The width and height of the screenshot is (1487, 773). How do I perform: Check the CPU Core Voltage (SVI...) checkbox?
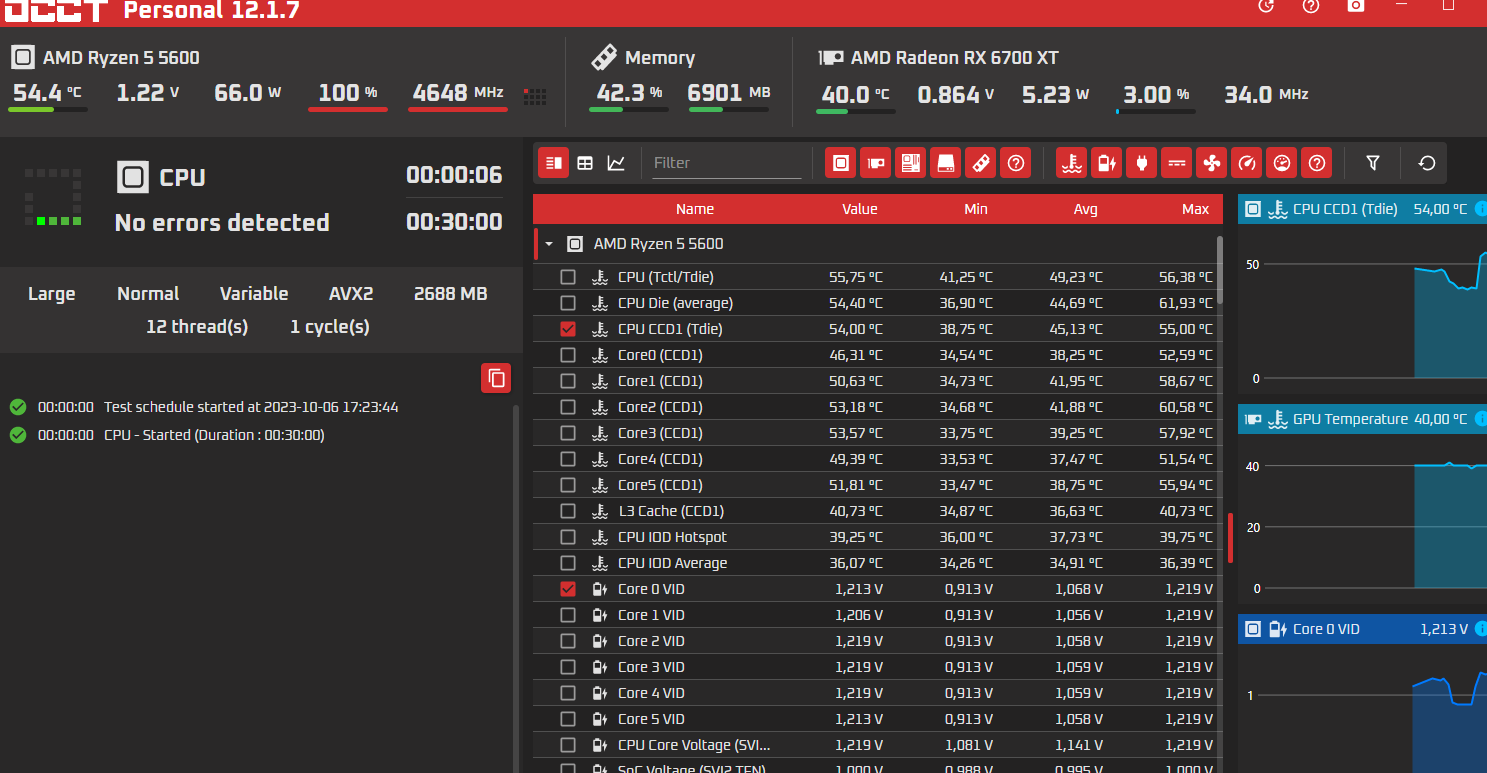coord(568,745)
